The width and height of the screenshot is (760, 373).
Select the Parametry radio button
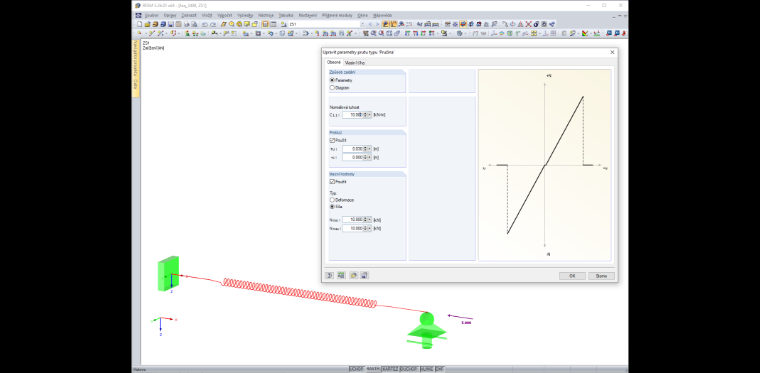[x=332, y=80]
